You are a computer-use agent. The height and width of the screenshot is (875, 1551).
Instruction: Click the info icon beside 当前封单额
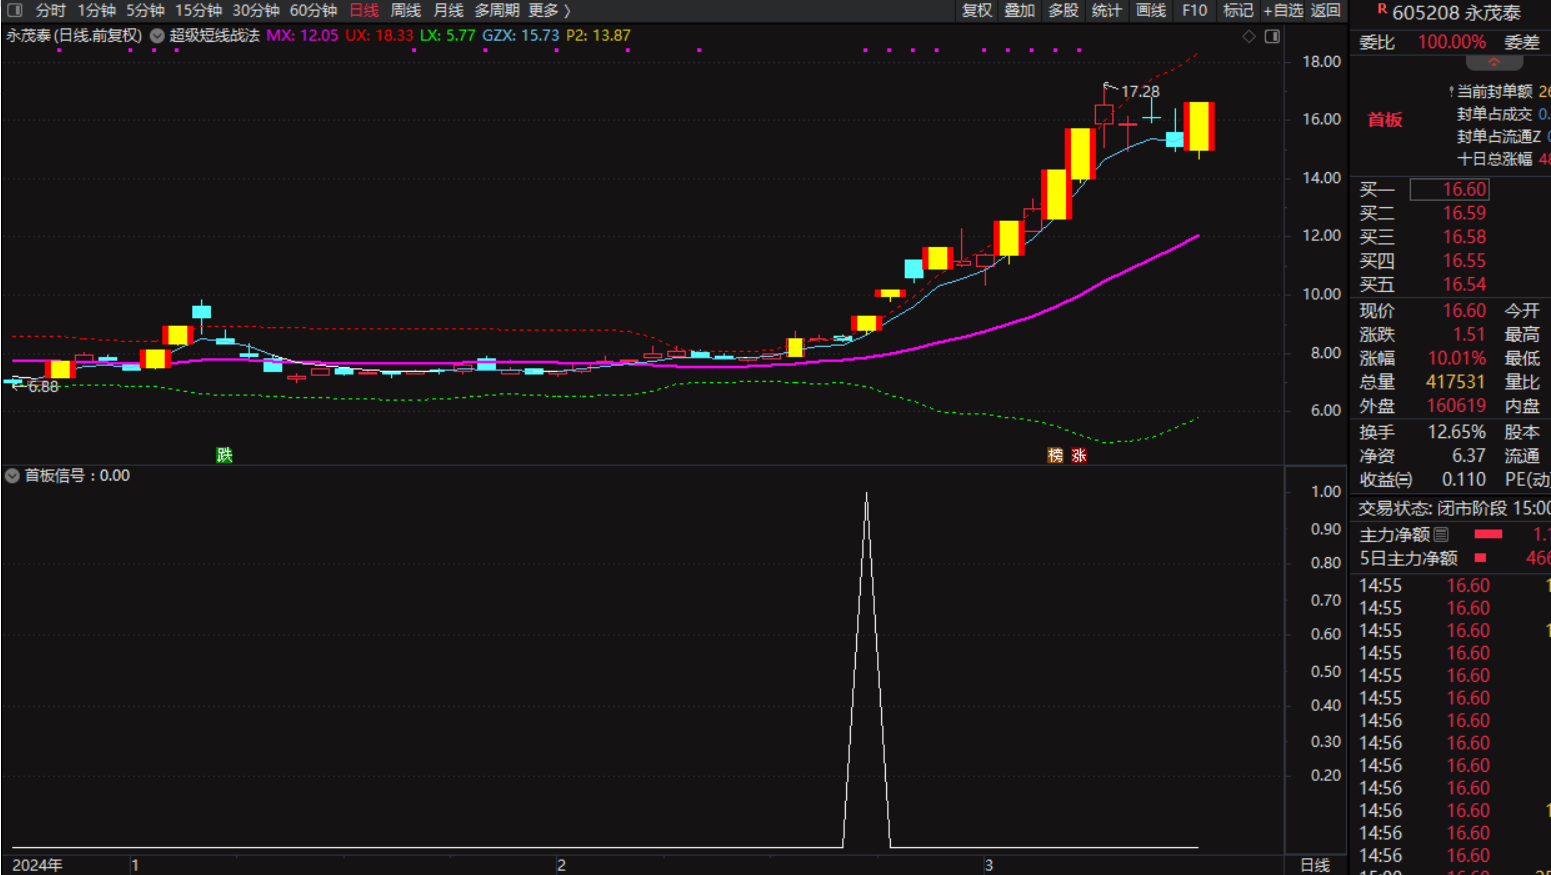1451,92
